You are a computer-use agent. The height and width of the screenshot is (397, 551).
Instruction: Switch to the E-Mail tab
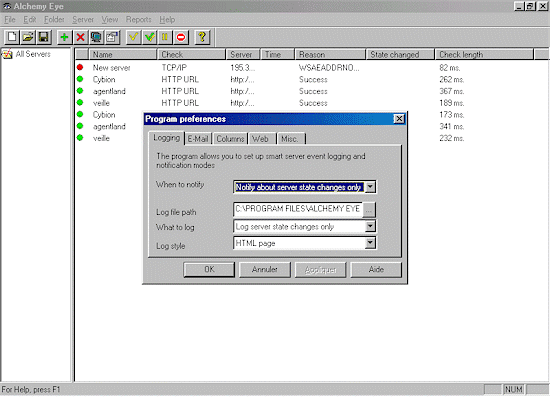click(198, 139)
